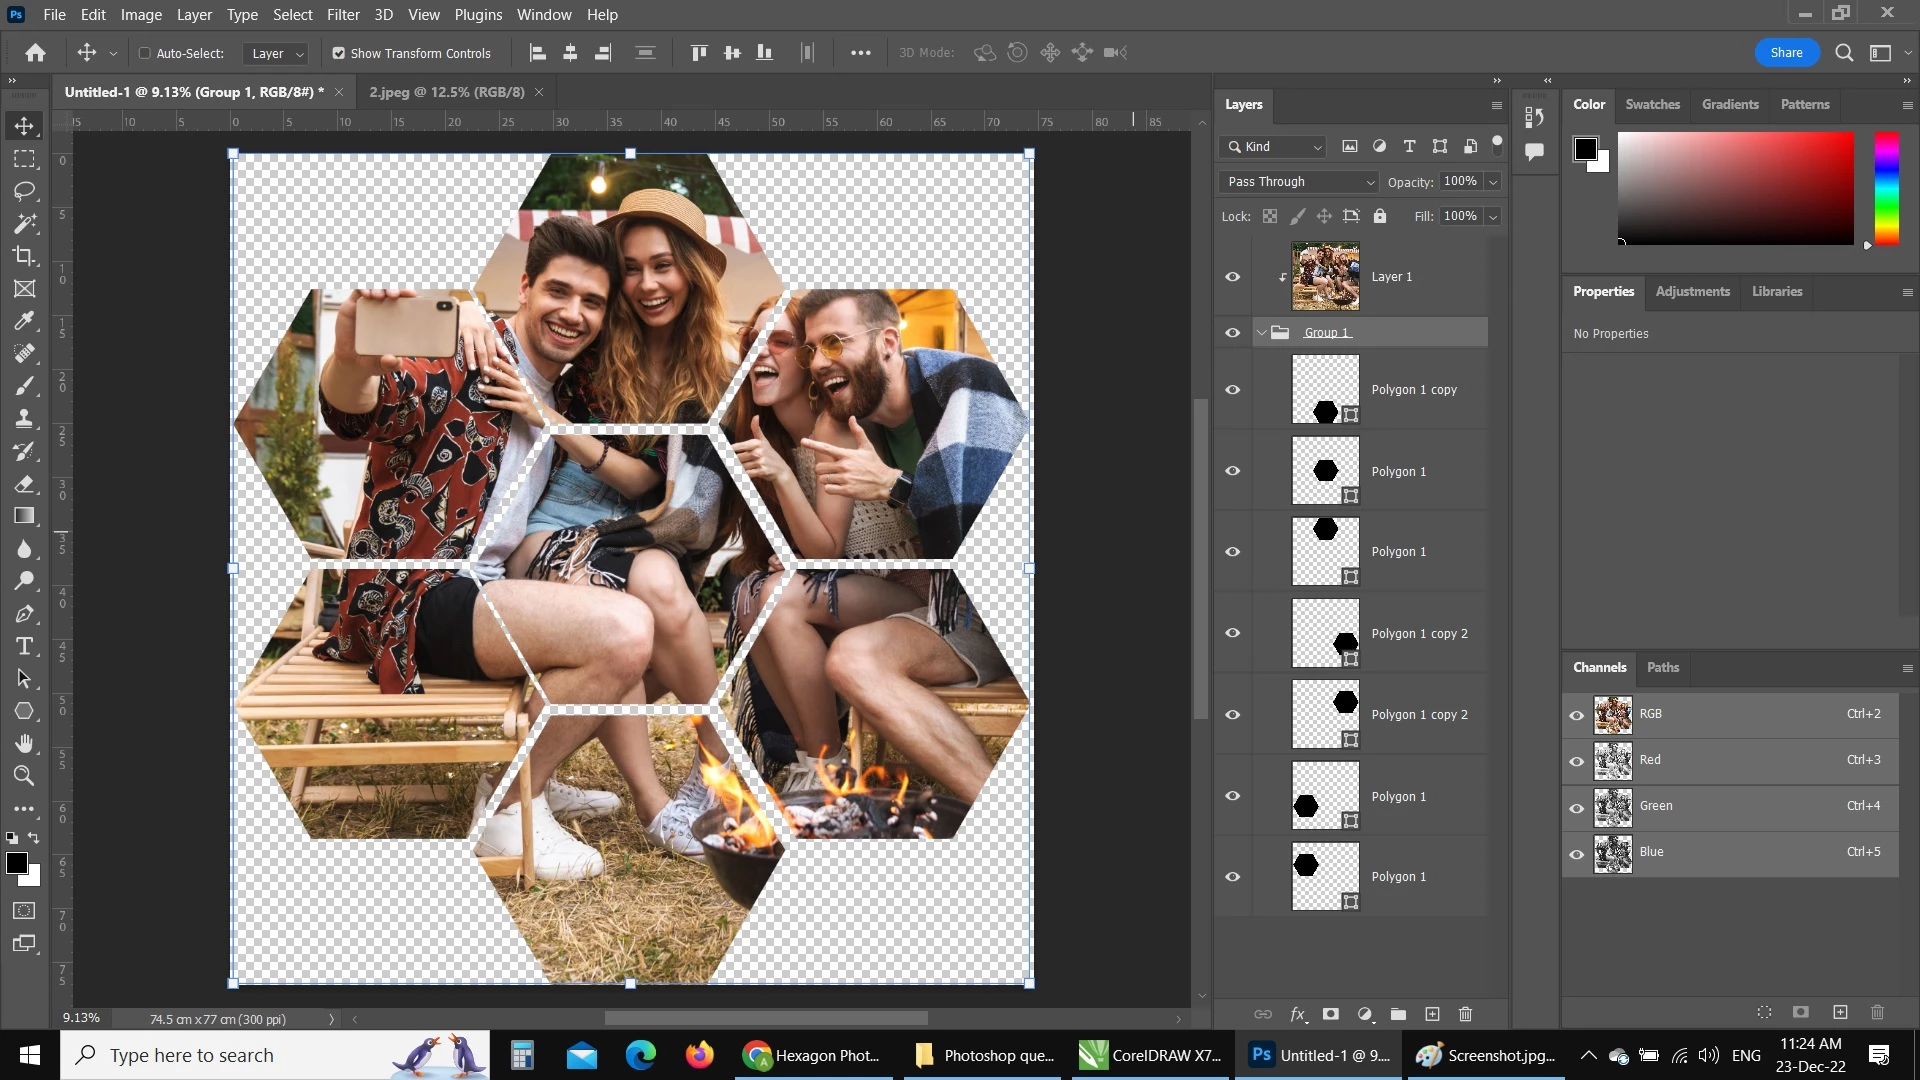Add a layer mask
The width and height of the screenshot is (1920, 1080).
tap(1331, 1014)
